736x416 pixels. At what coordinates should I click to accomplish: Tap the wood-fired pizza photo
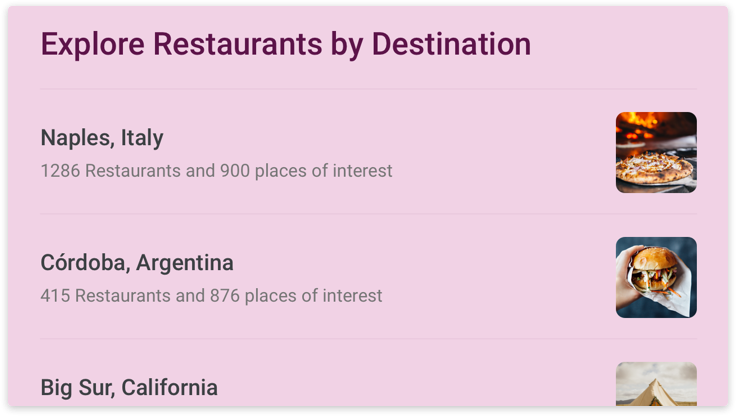[656, 152]
